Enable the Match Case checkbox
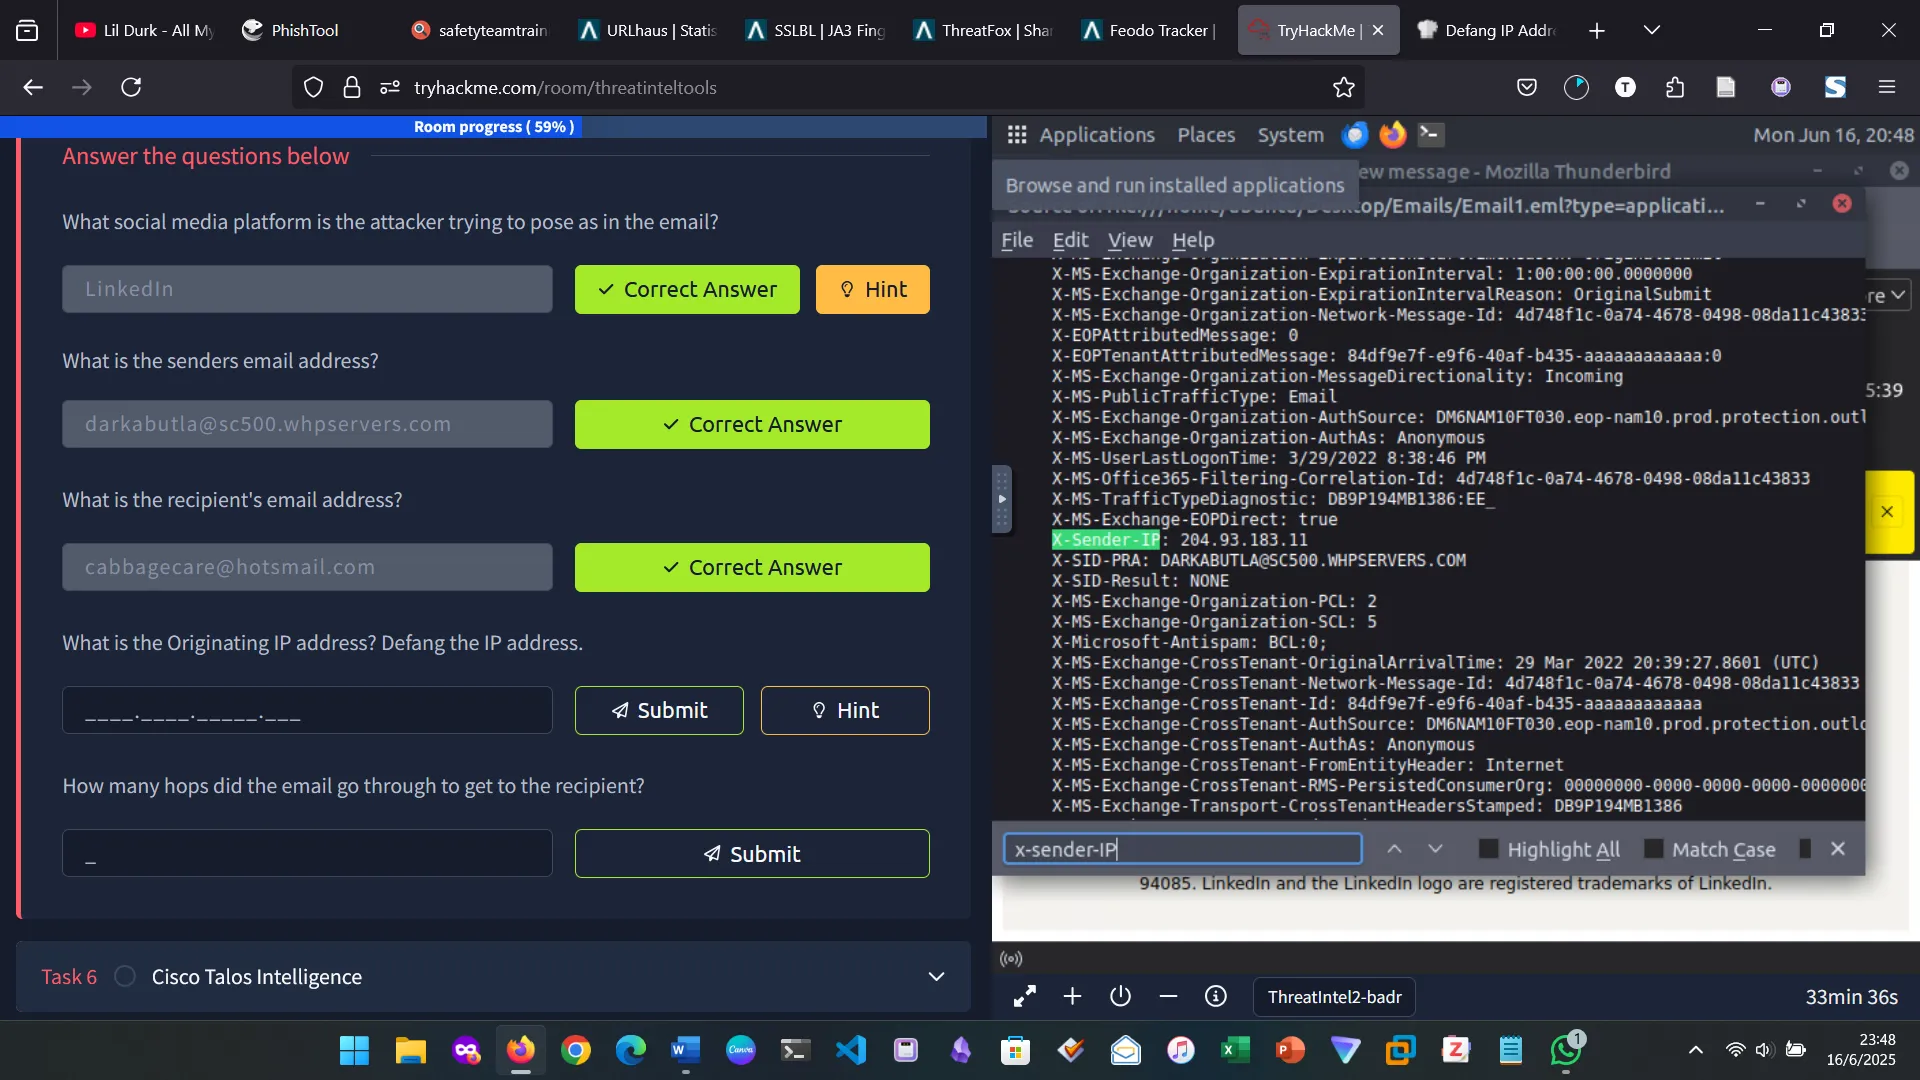Screen dimensions: 1920x1080 click(x=1653, y=849)
